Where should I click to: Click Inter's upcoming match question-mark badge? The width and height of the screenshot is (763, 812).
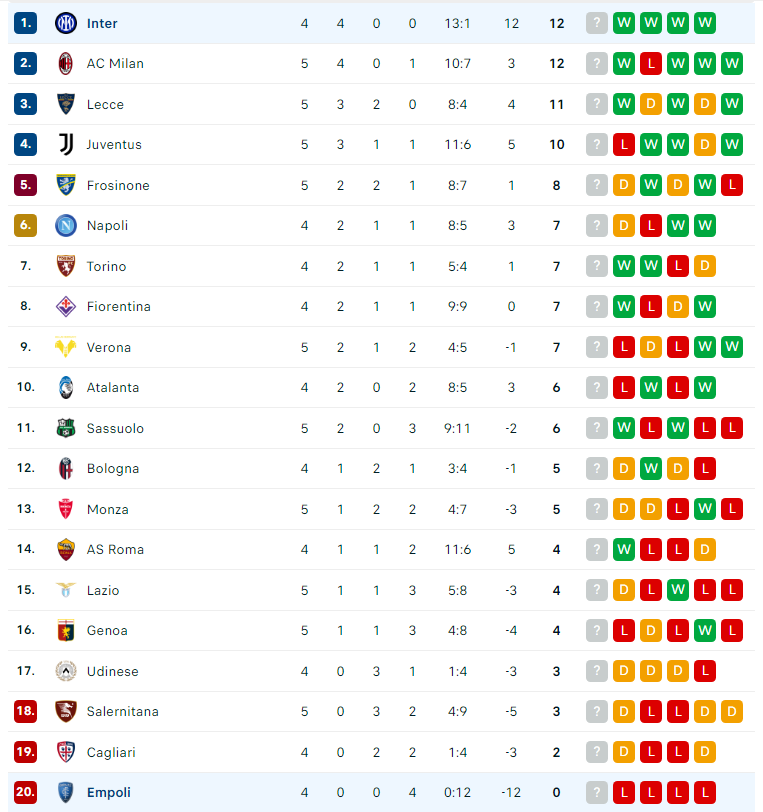pyautogui.click(x=597, y=23)
